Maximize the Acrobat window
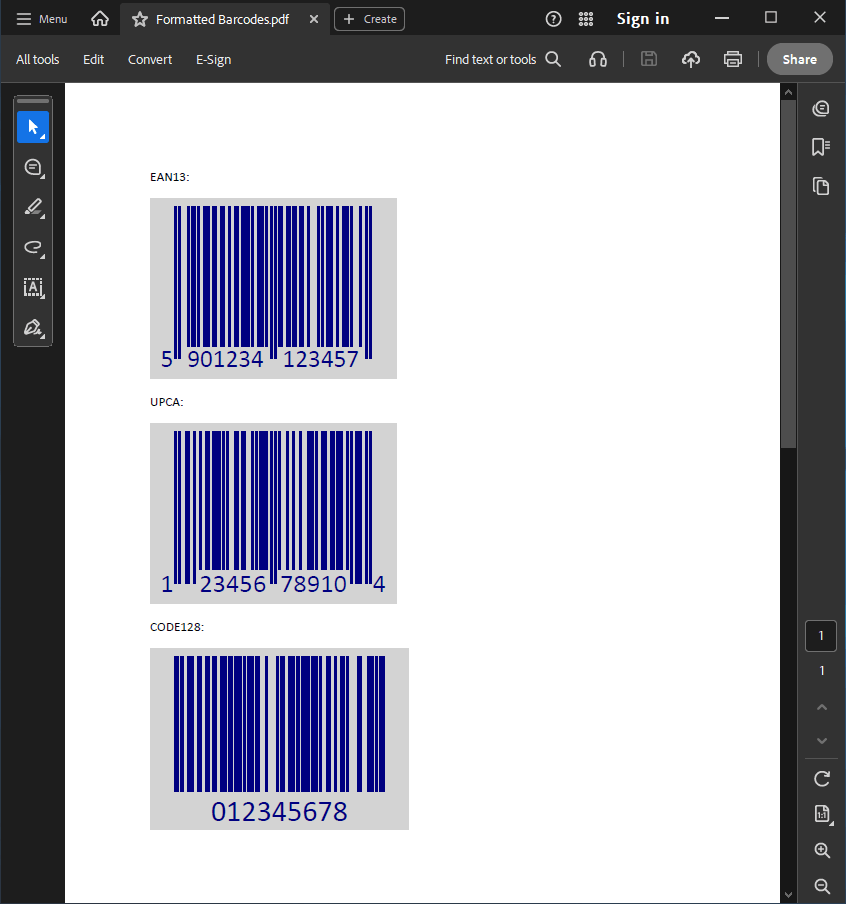This screenshot has width=846, height=904. pos(771,18)
